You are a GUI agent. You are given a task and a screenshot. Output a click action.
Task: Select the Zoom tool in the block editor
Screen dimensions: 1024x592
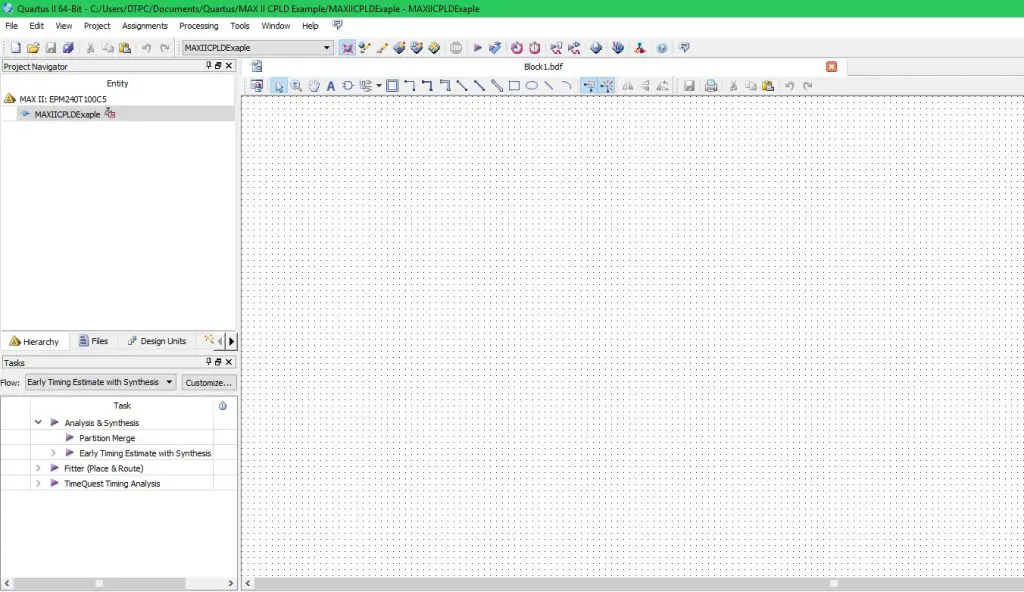pos(296,86)
